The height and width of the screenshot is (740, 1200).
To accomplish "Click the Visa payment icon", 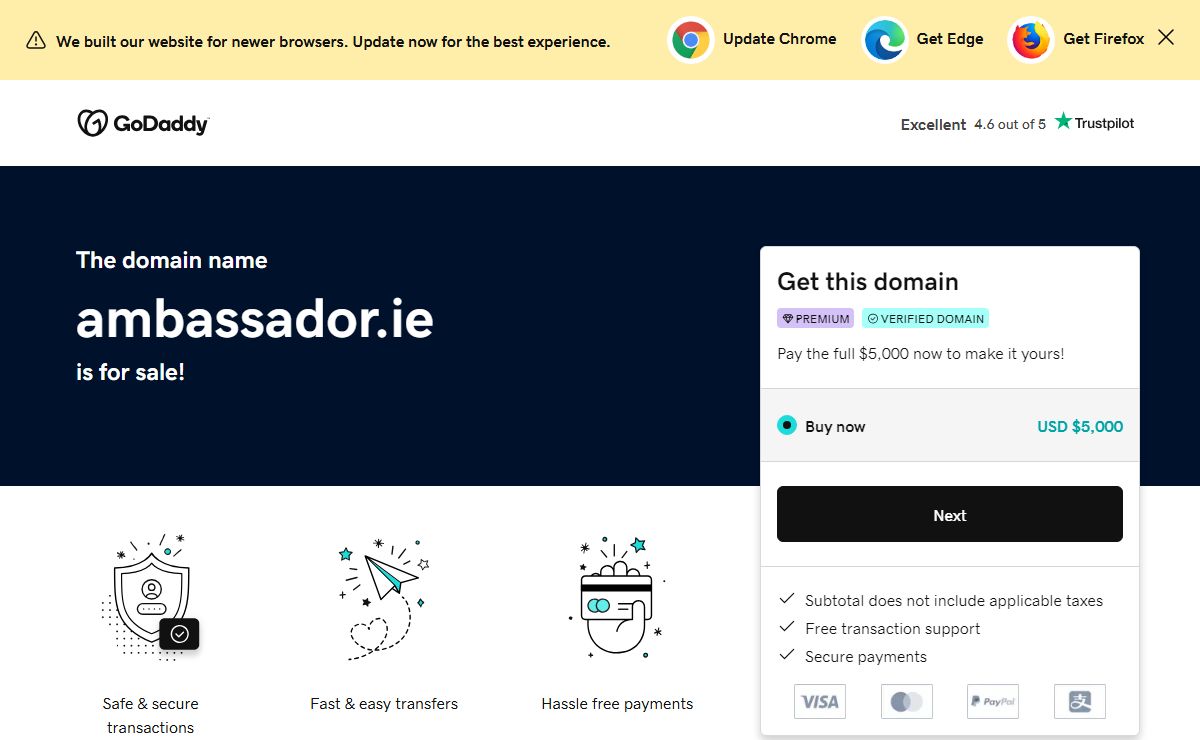I will coord(820,701).
